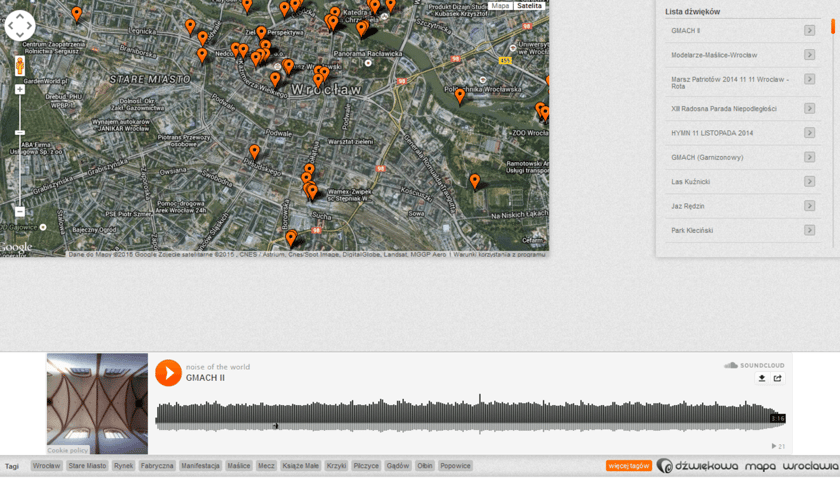
Task: Open the SoundCloud logo link
Action: [x=755, y=366]
